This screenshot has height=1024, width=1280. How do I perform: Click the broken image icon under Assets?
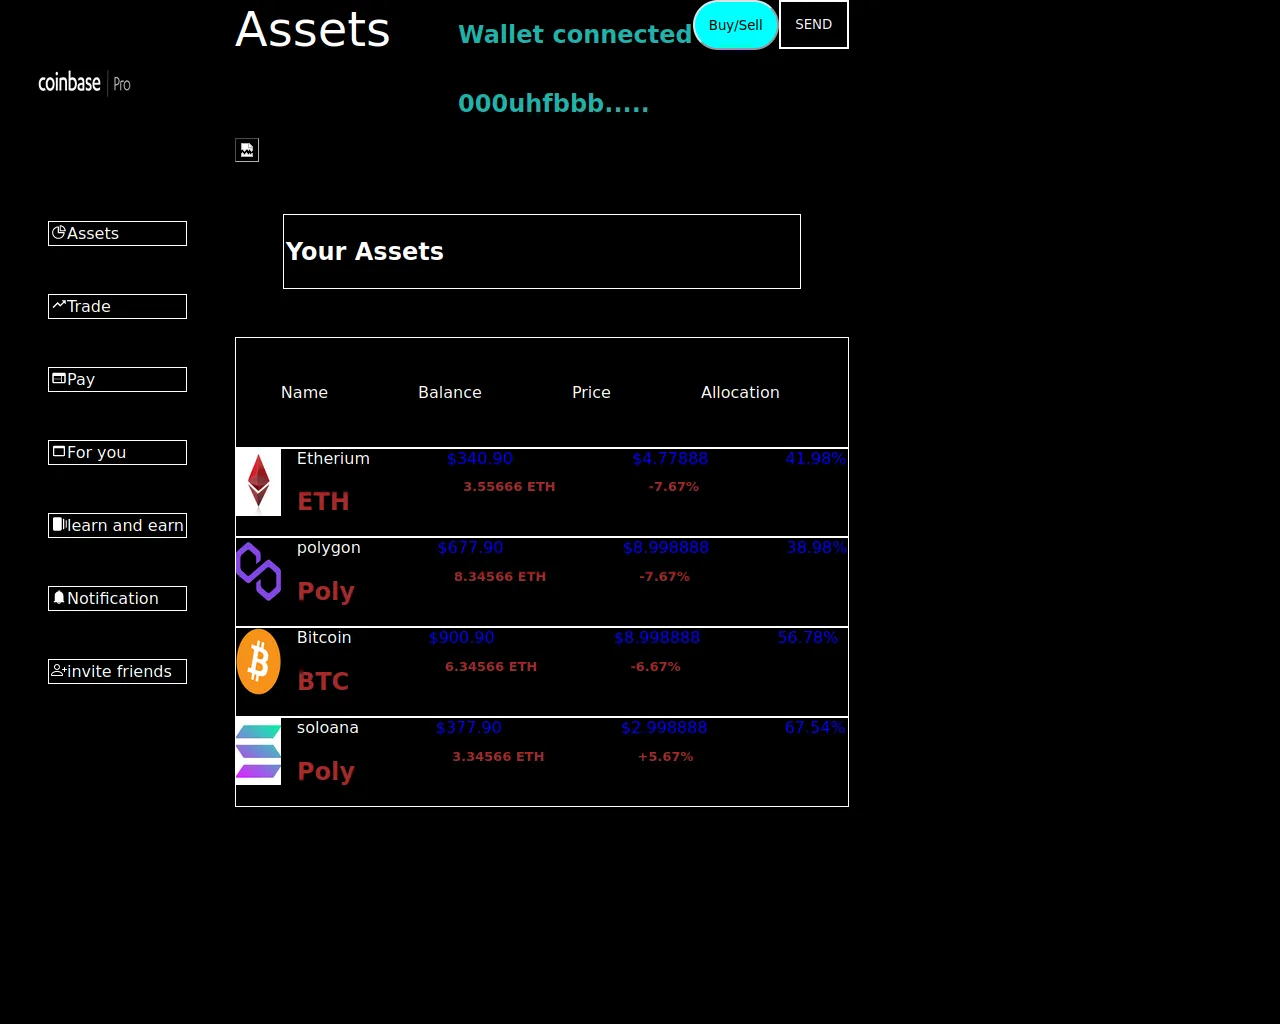click(247, 150)
